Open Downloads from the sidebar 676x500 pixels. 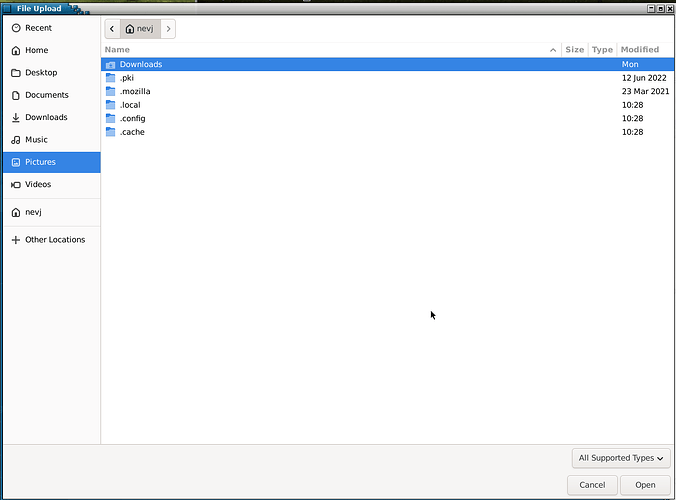52,118
